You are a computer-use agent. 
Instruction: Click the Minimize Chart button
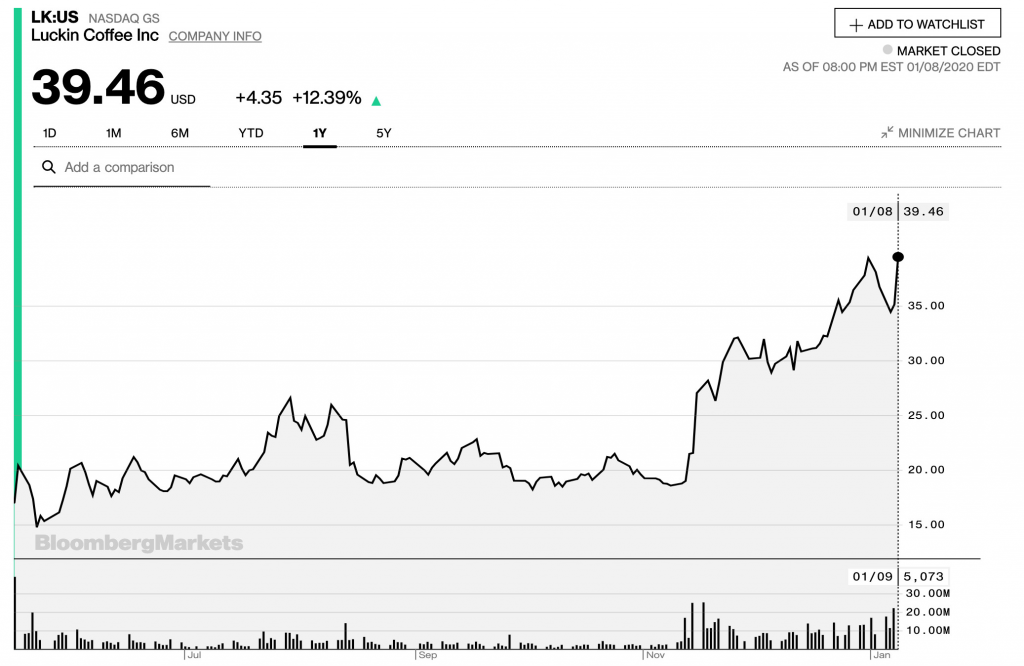click(940, 133)
